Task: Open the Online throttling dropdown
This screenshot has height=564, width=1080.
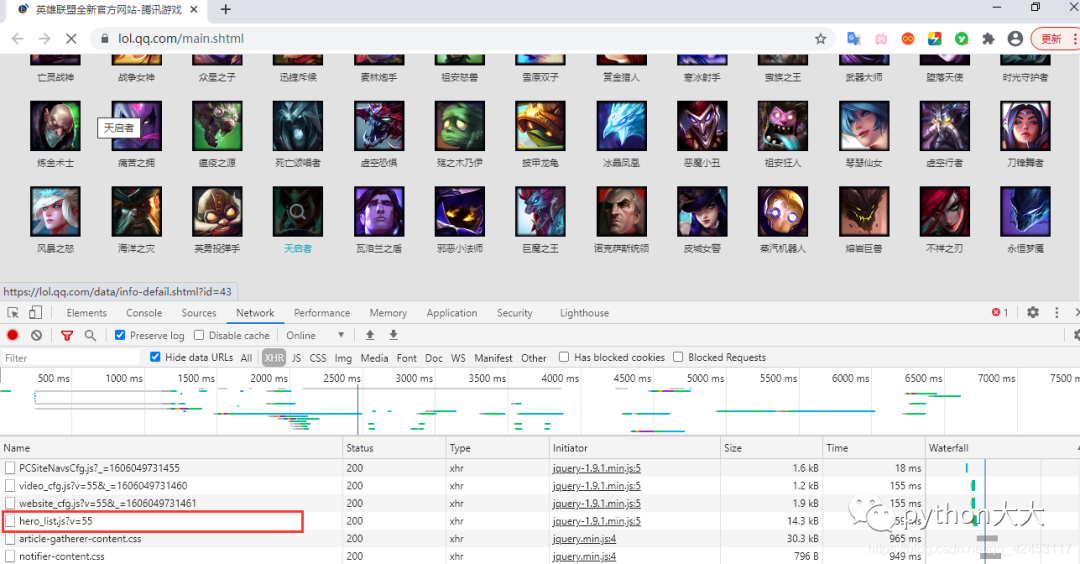Action: 315,335
